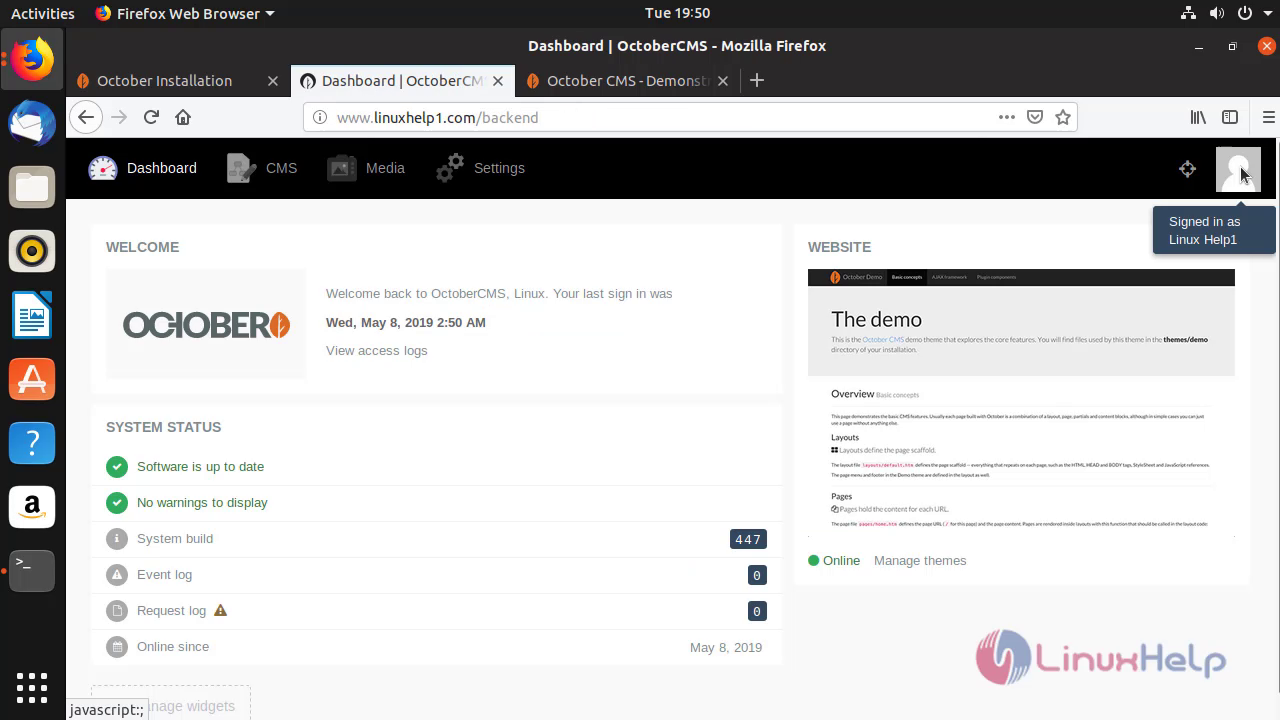This screenshot has height=720, width=1280.
Task: Click the Settings gears icon
Action: 450,168
